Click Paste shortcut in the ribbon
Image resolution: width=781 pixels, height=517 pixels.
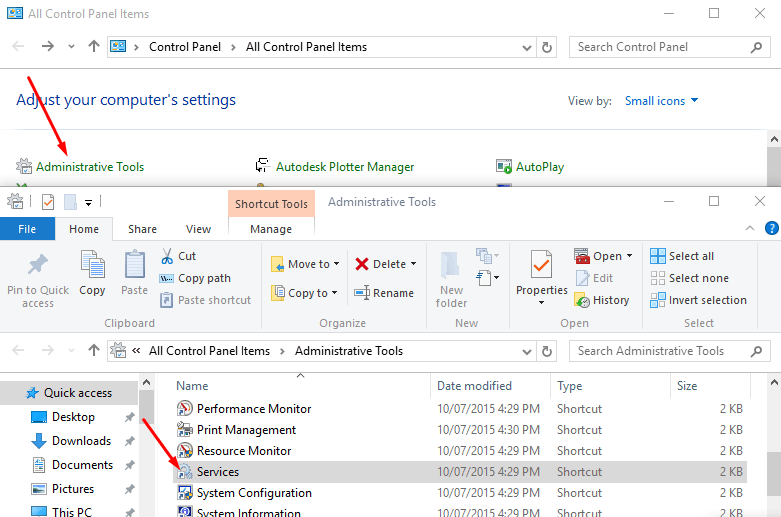point(205,300)
